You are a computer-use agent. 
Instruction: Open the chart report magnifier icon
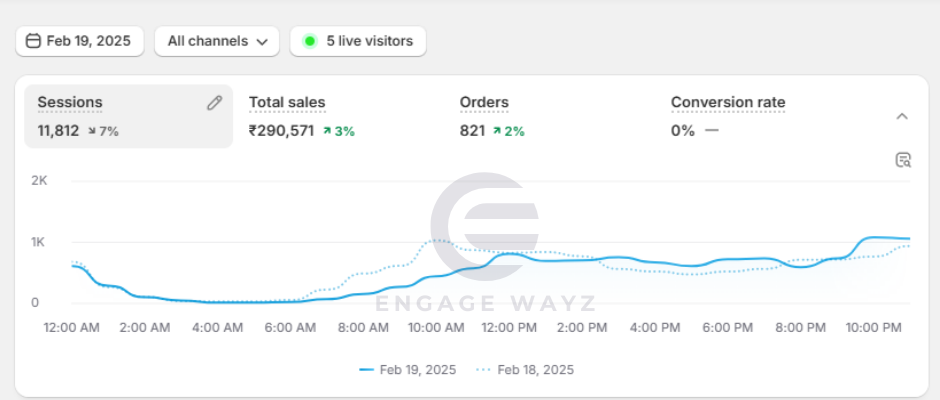[x=903, y=160]
